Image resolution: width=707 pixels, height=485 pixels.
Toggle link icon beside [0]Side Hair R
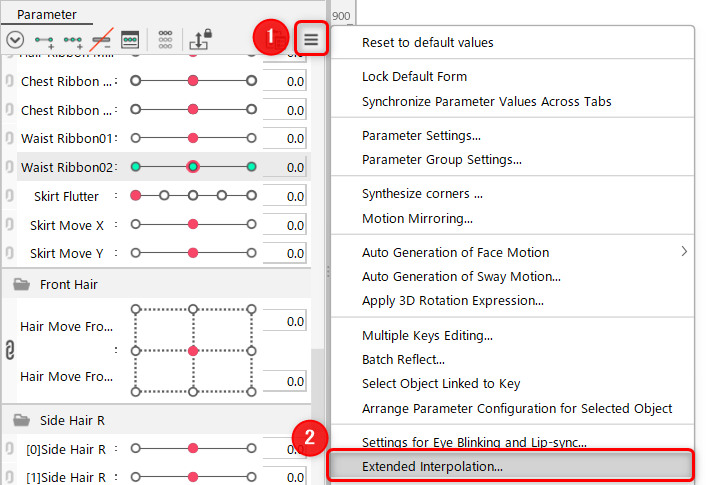click(9, 448)
